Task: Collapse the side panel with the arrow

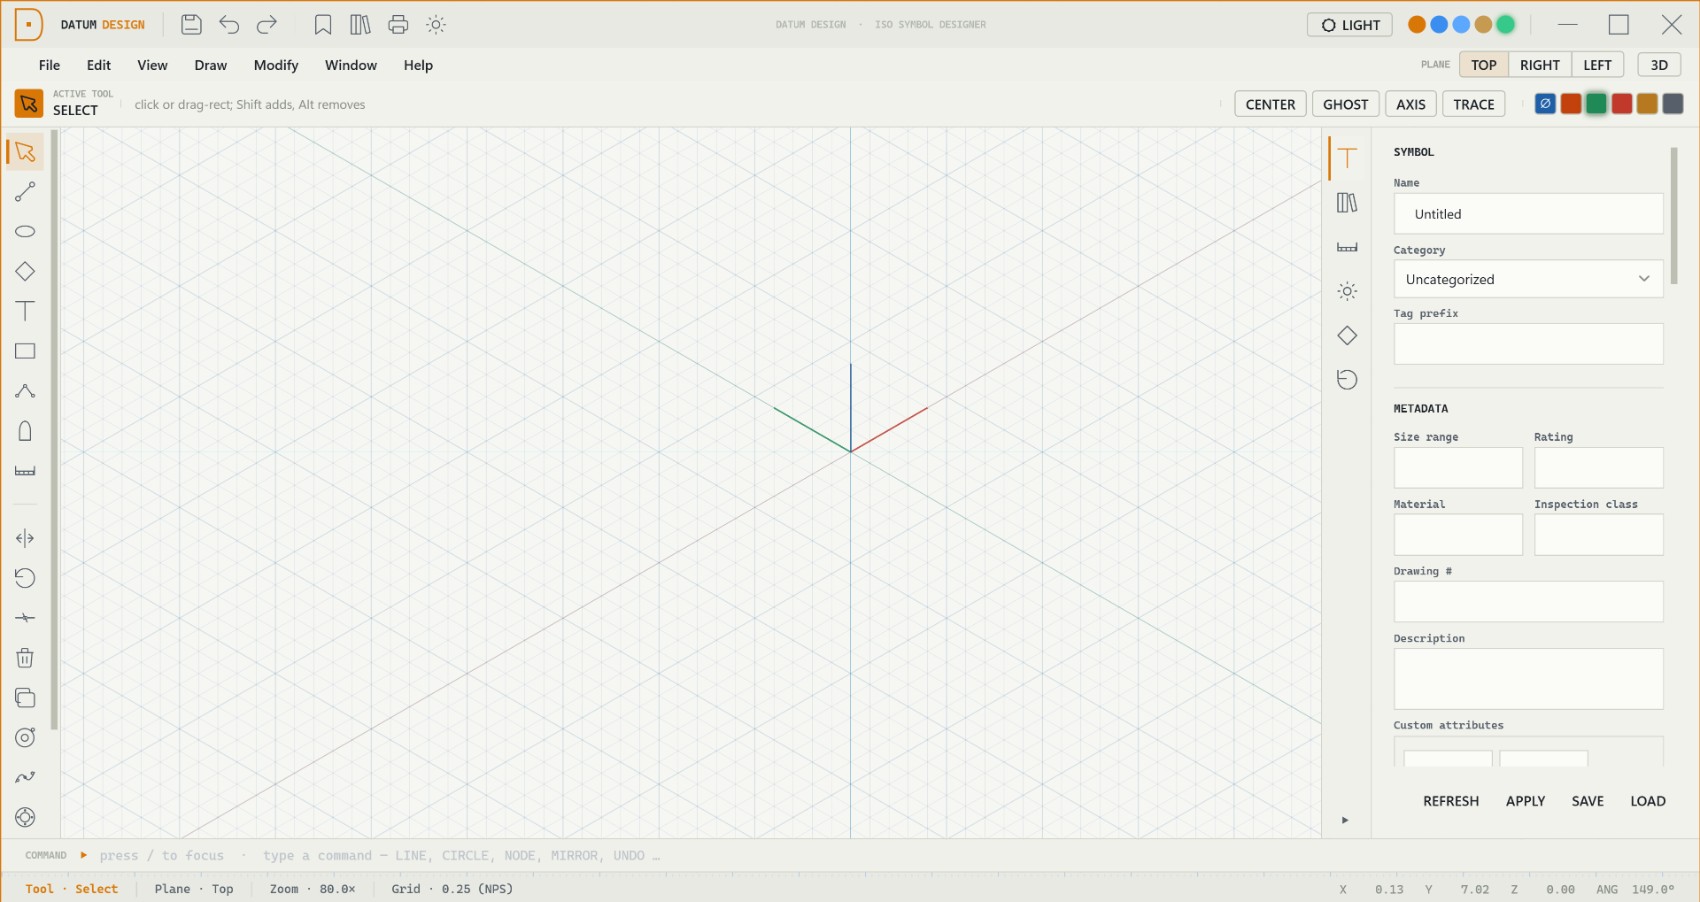Action: 1345,820
